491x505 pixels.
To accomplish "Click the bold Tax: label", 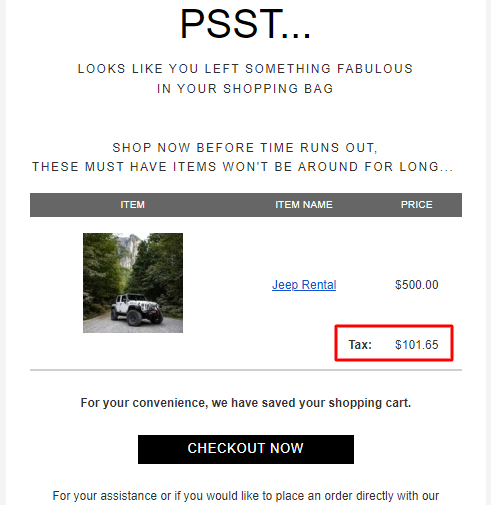I will coord(360,344).
